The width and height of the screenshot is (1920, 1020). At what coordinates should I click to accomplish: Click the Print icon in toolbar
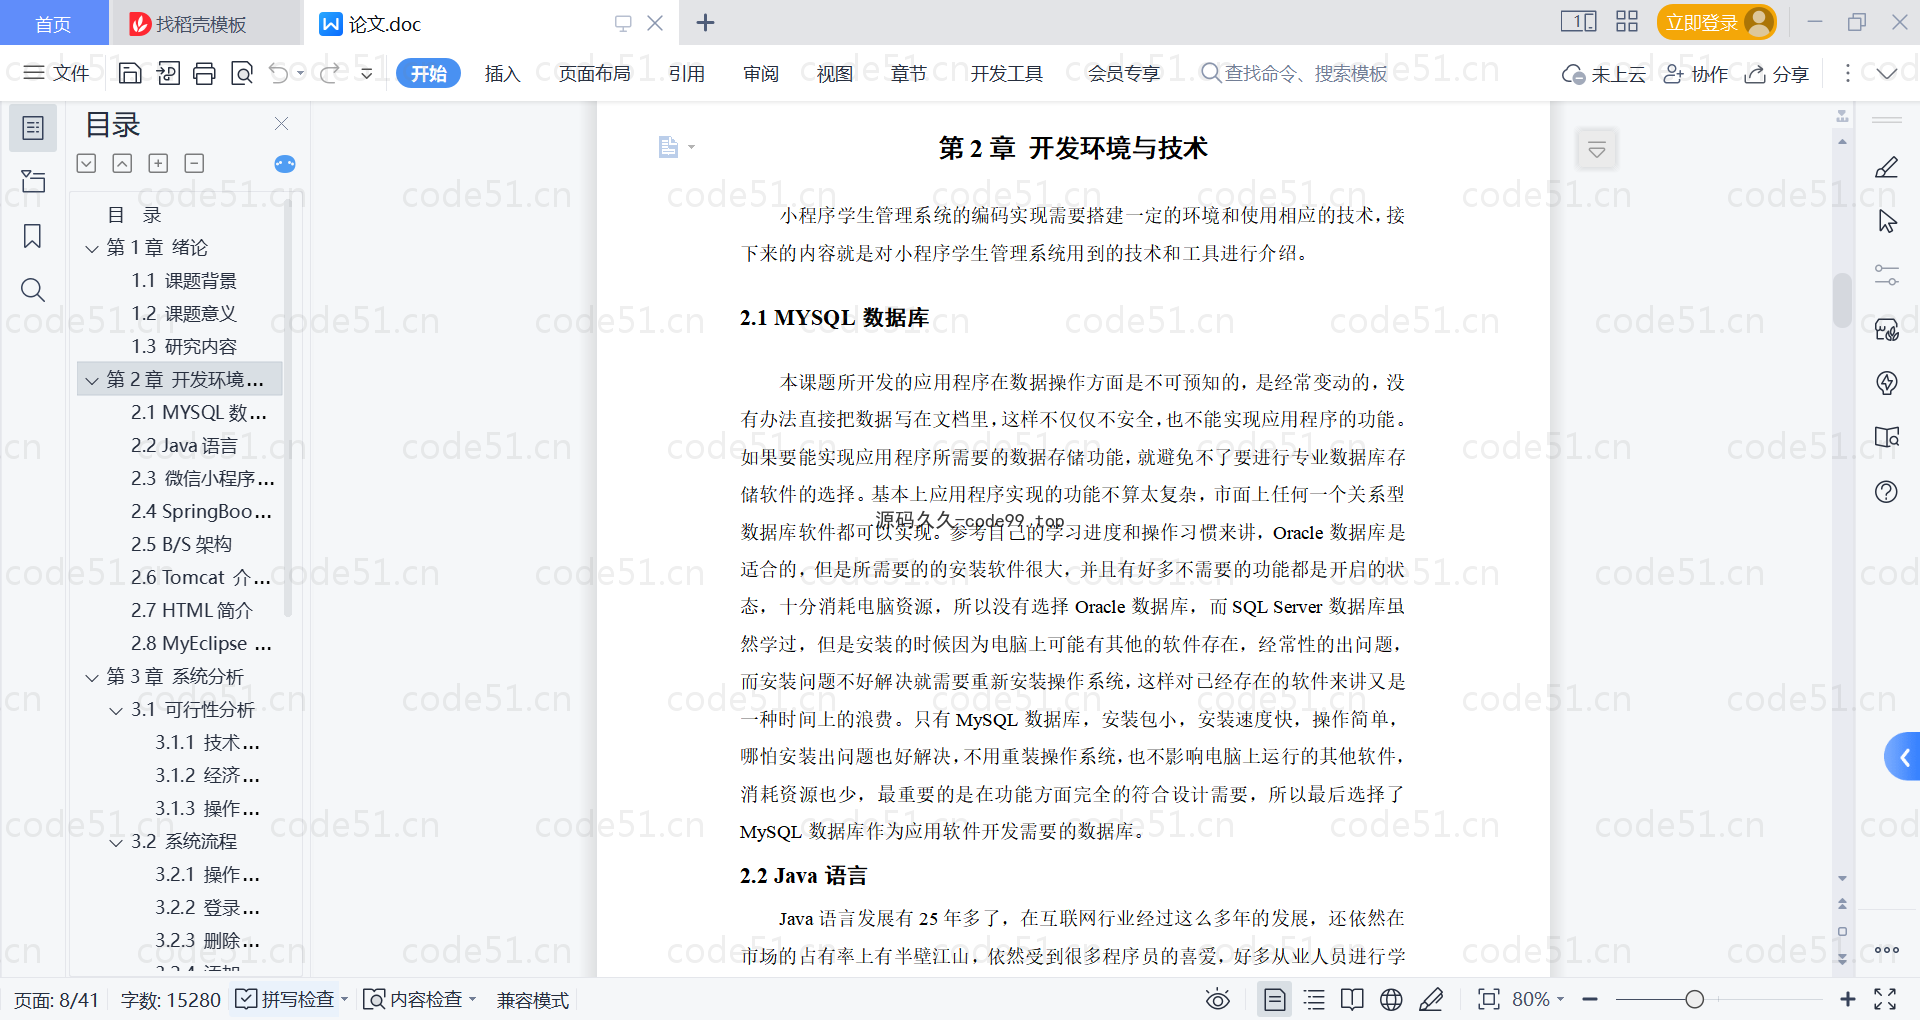[204, 73]
